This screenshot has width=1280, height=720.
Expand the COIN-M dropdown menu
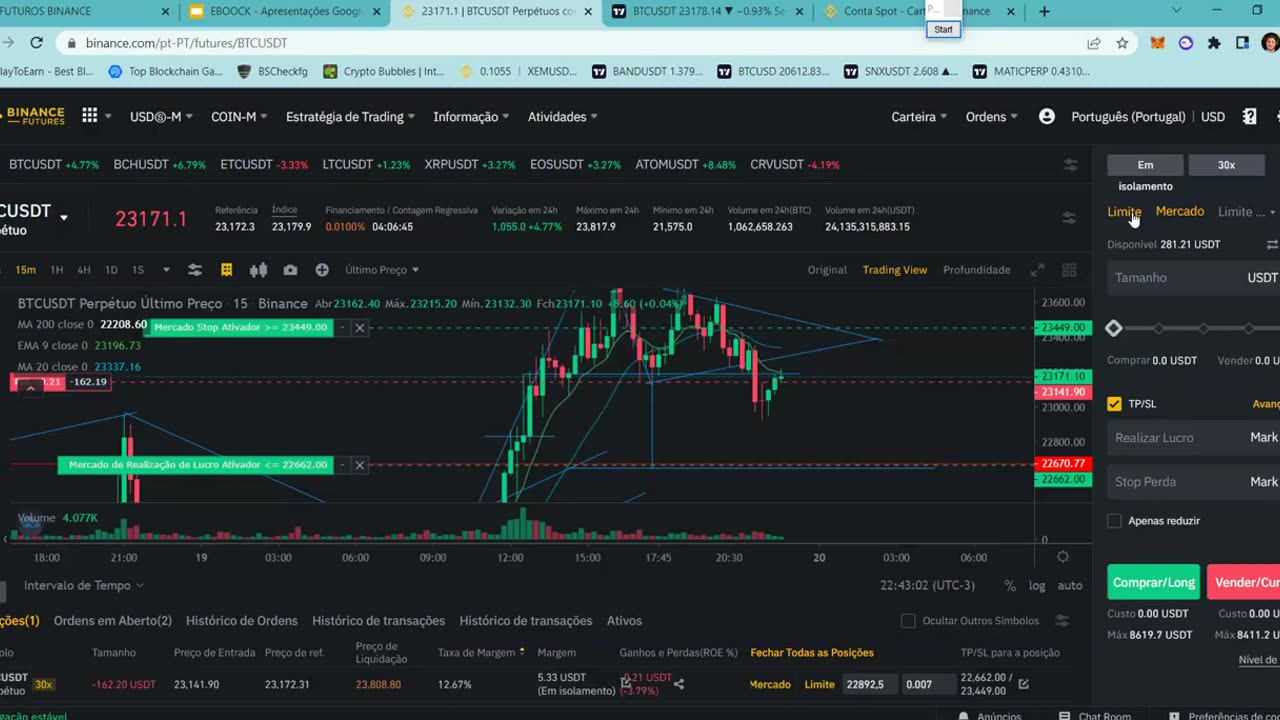(239, 117)
